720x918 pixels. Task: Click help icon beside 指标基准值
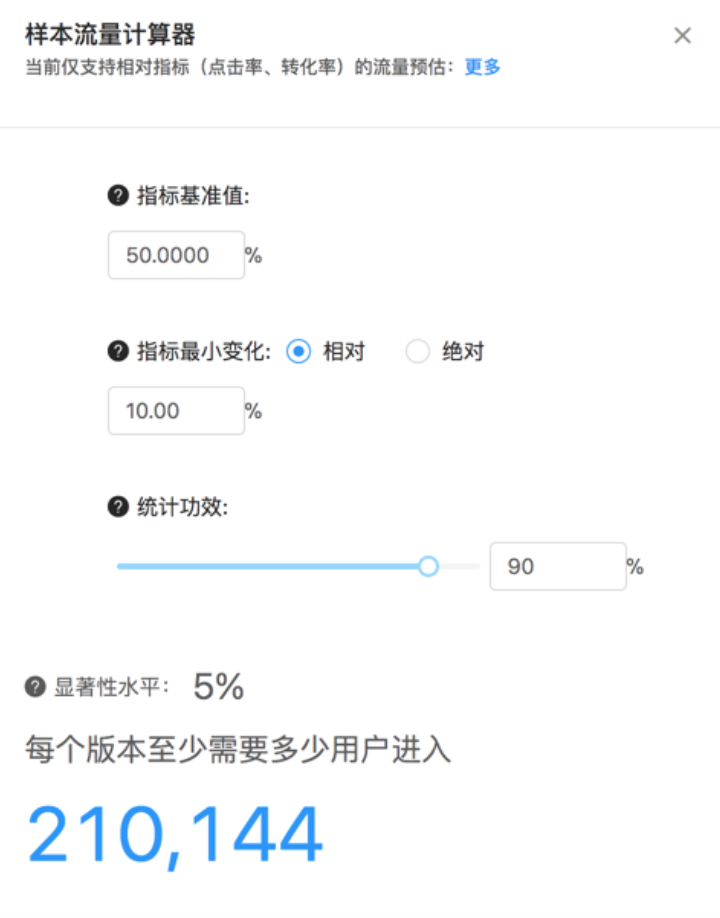click(x=118, y=195)
